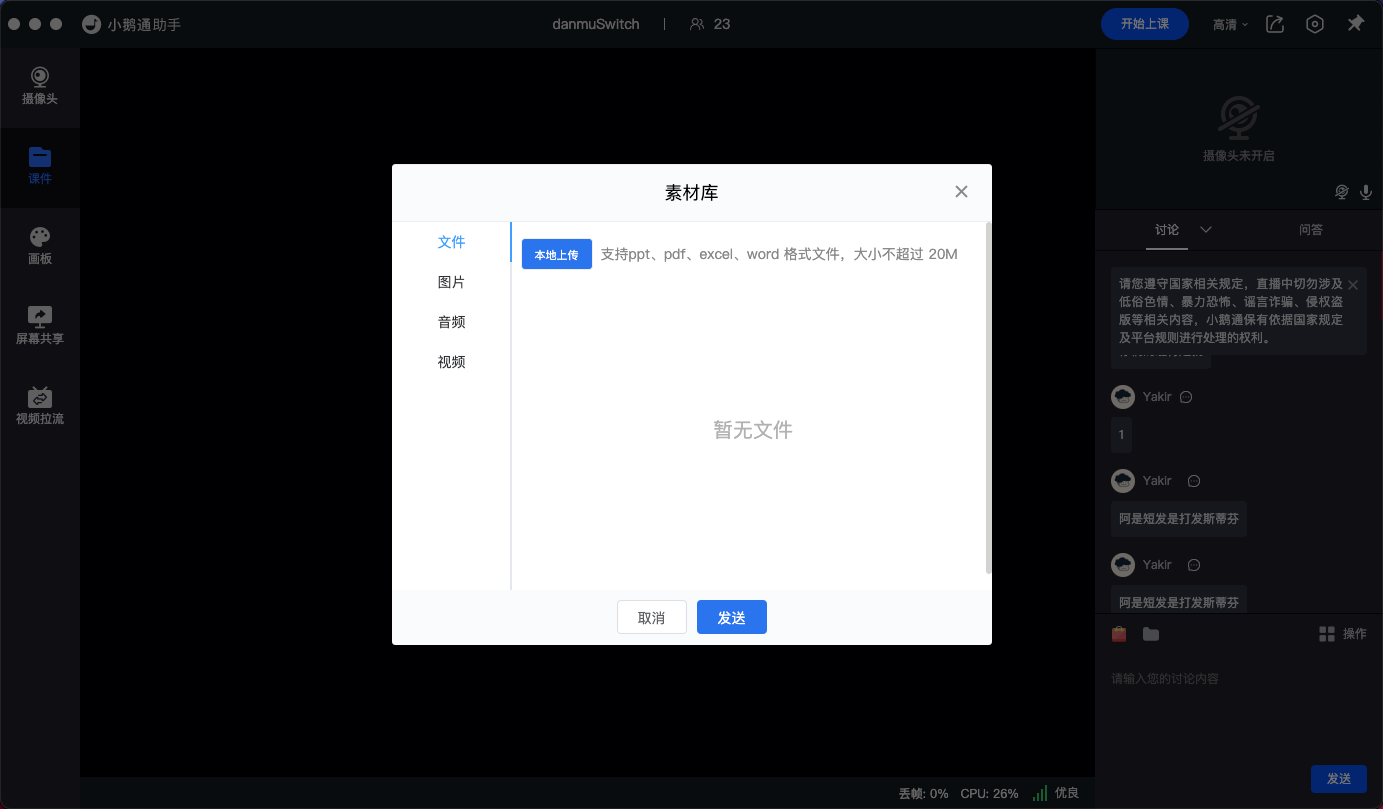Switch to the 问答 tab
The image size is (1383, 809).
(x=1310, y=230)
